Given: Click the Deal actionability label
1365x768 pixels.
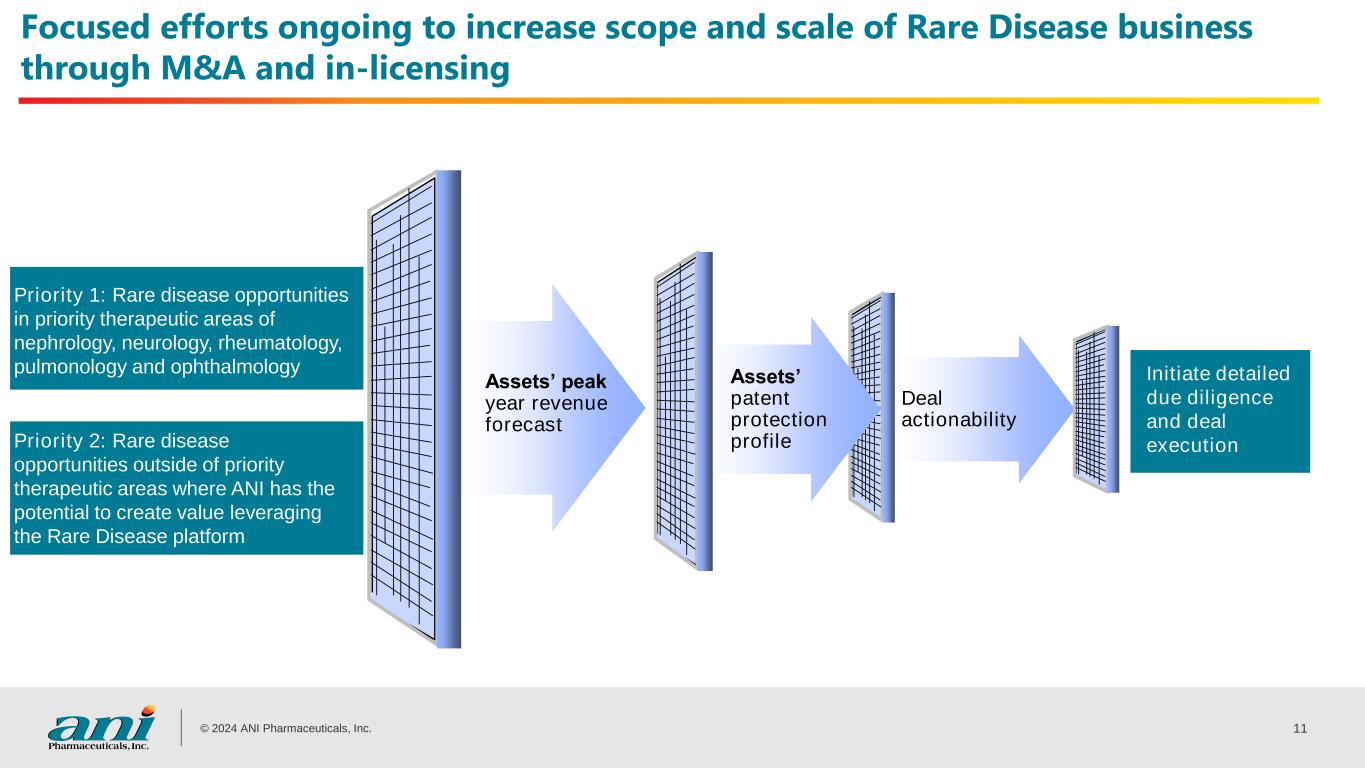Looking at the screenshot, I should pyautogui.click(x=958, y=409).
